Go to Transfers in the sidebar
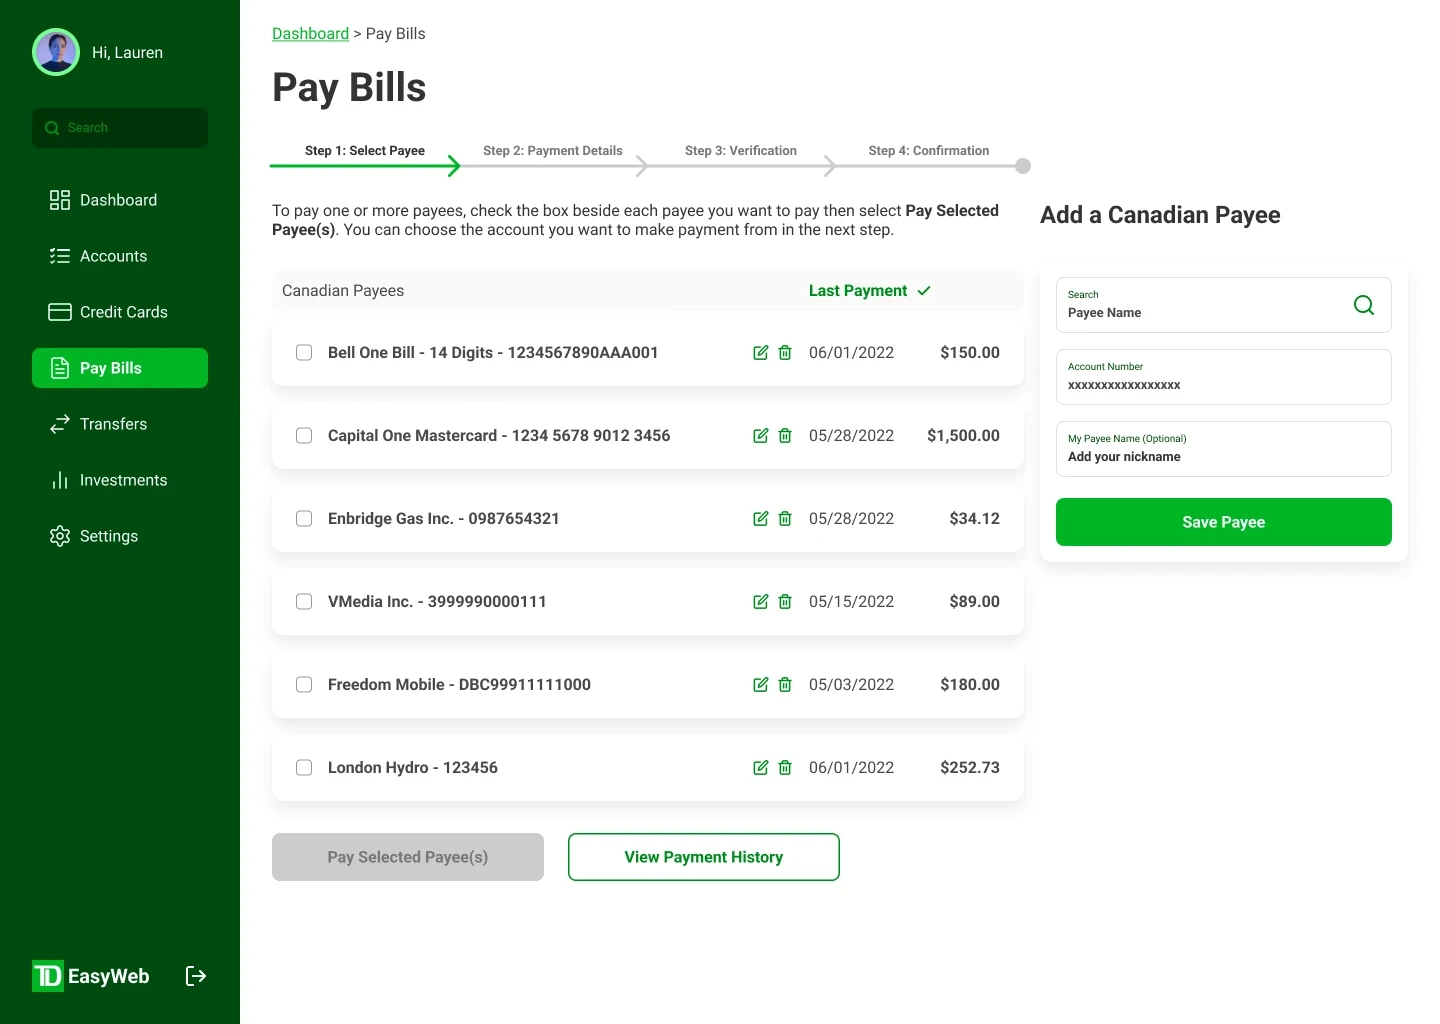Screen dimensions: 1440x1024 pyautogui.click(x=120, y=424)
